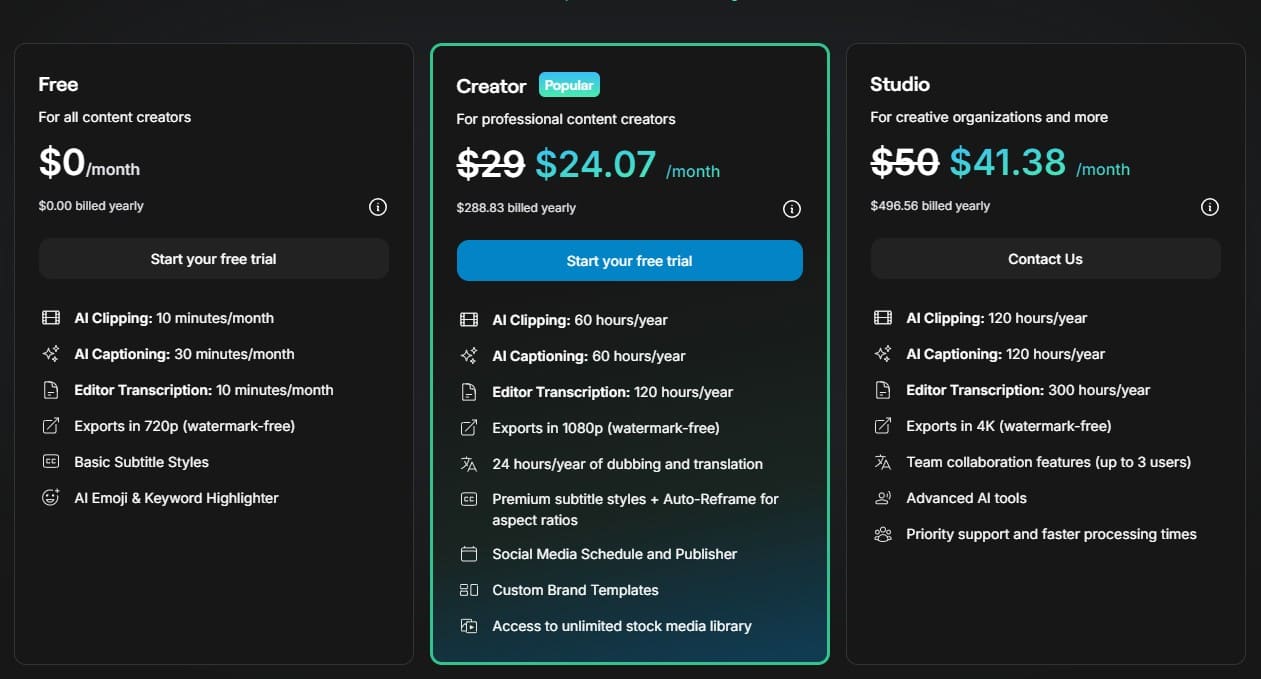Click the AI Clipping film icon on Free plan

50,317
